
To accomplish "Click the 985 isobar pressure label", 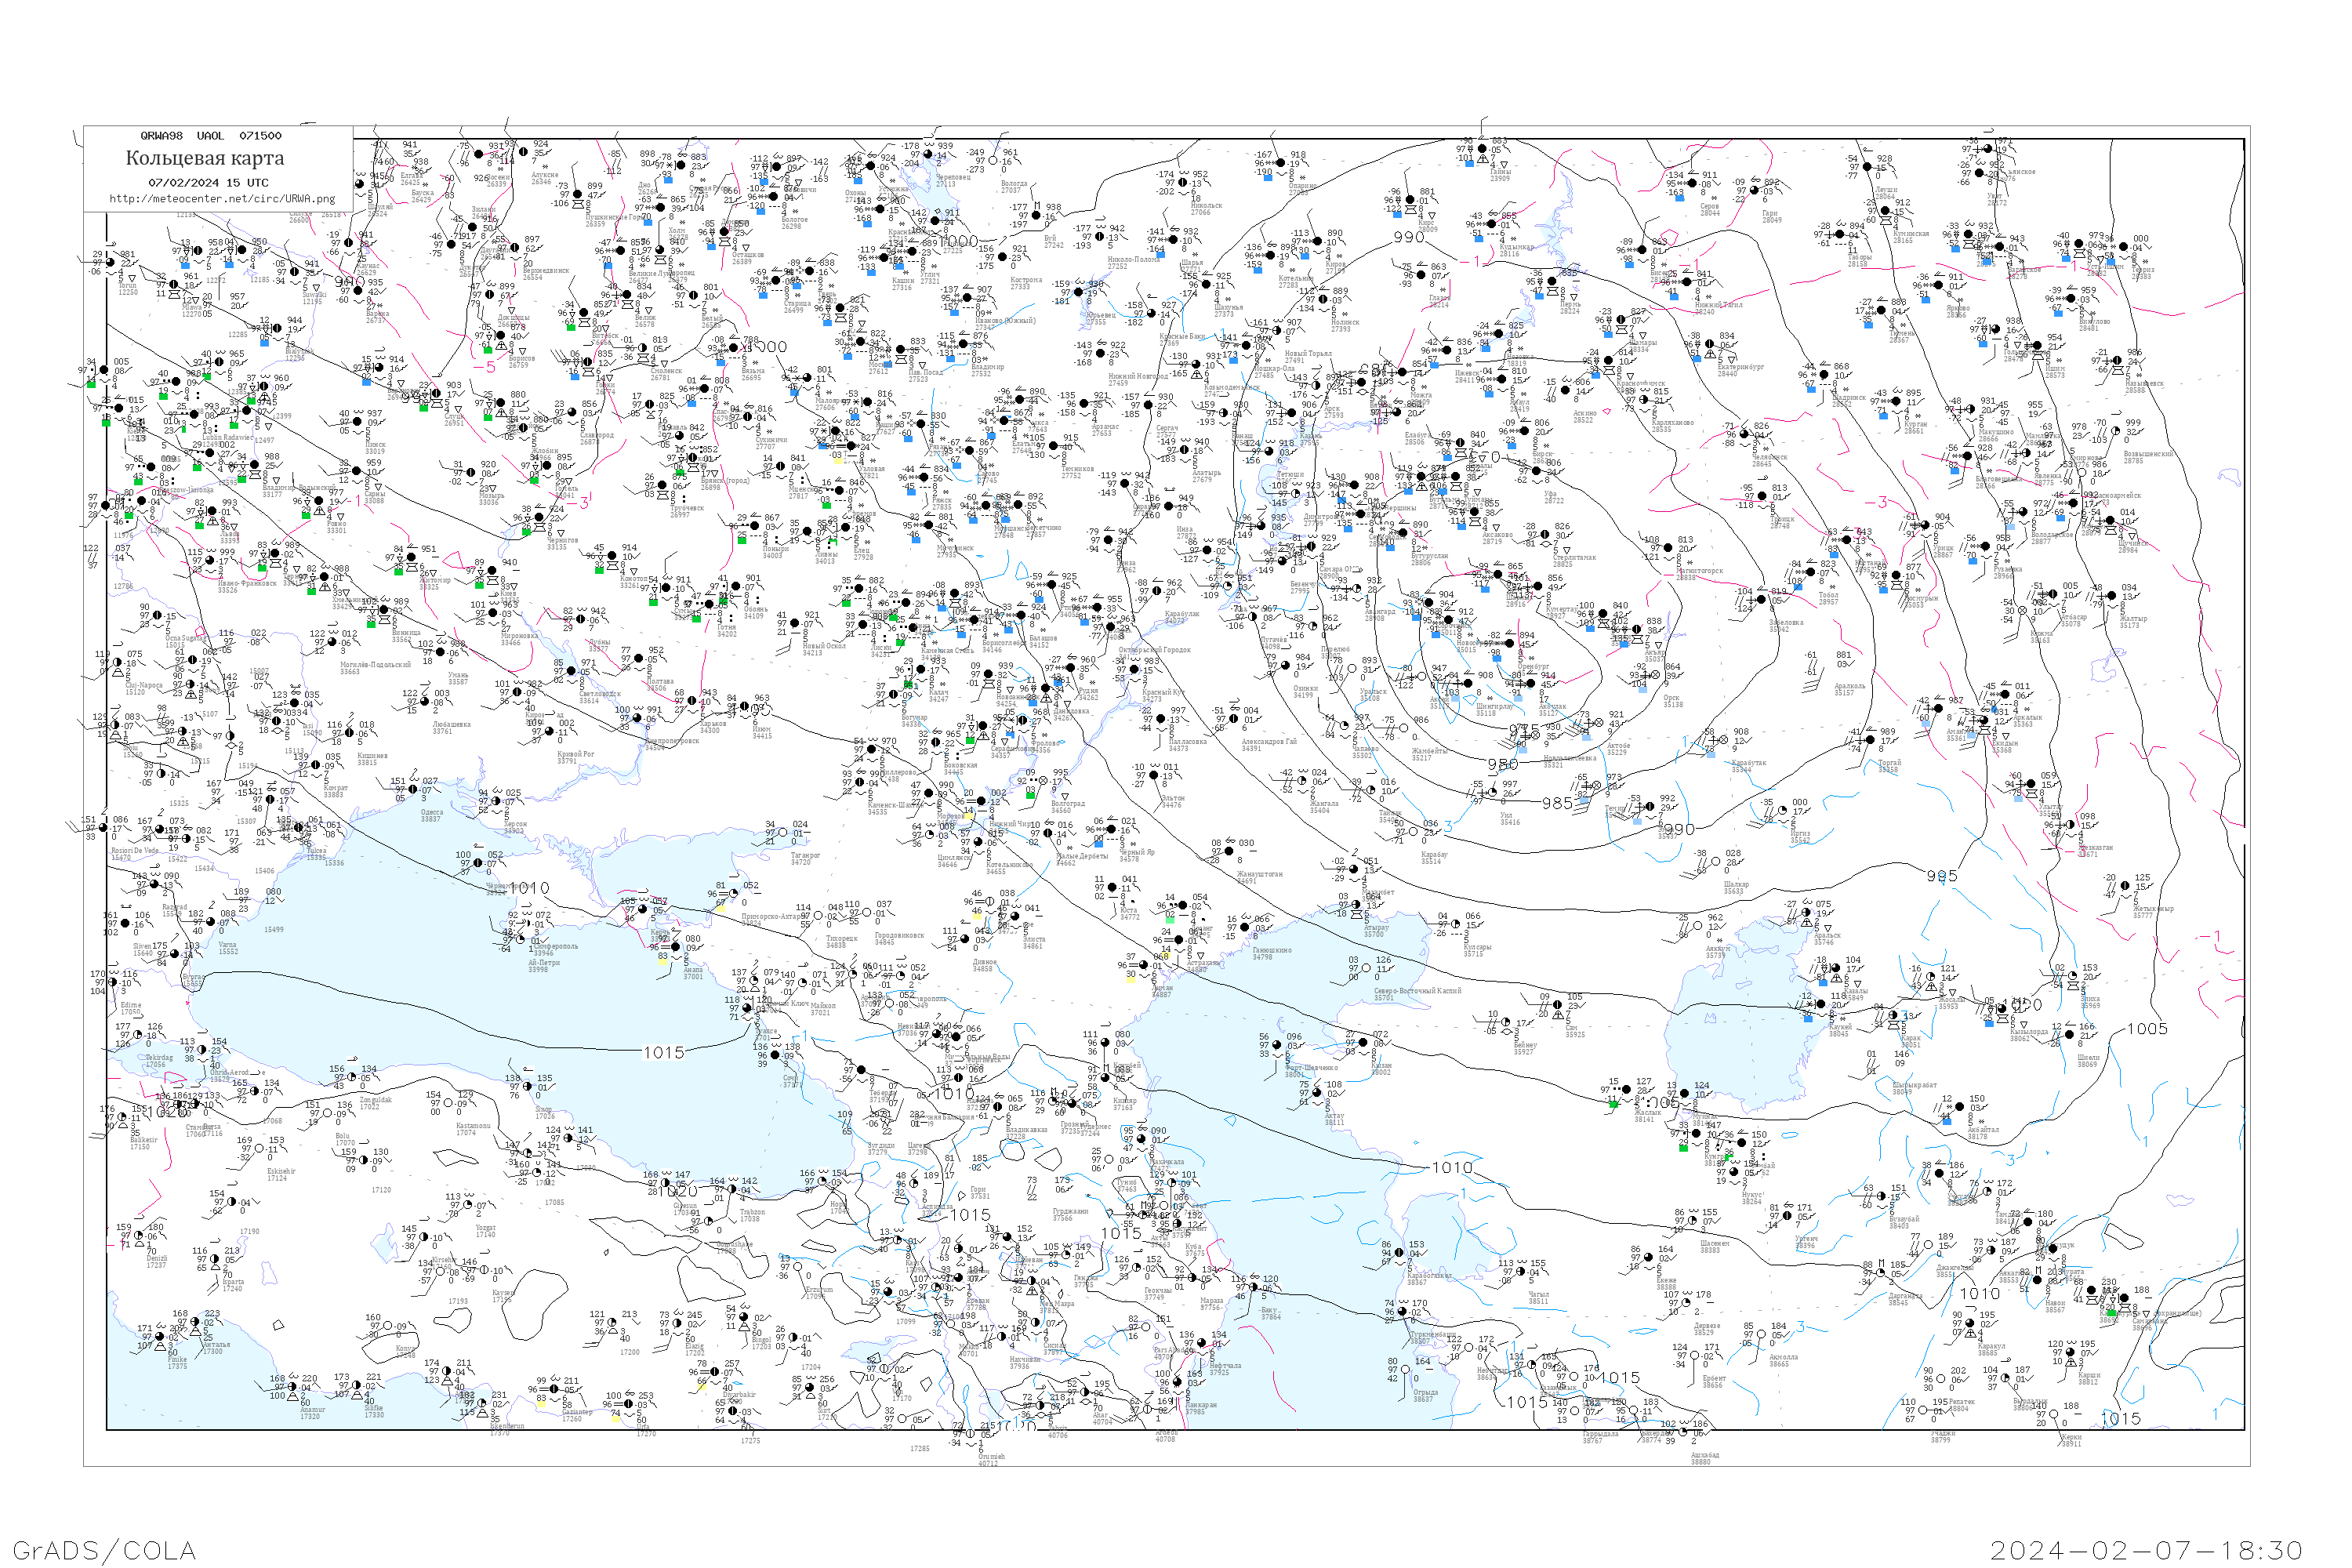I will point(1557,803).
